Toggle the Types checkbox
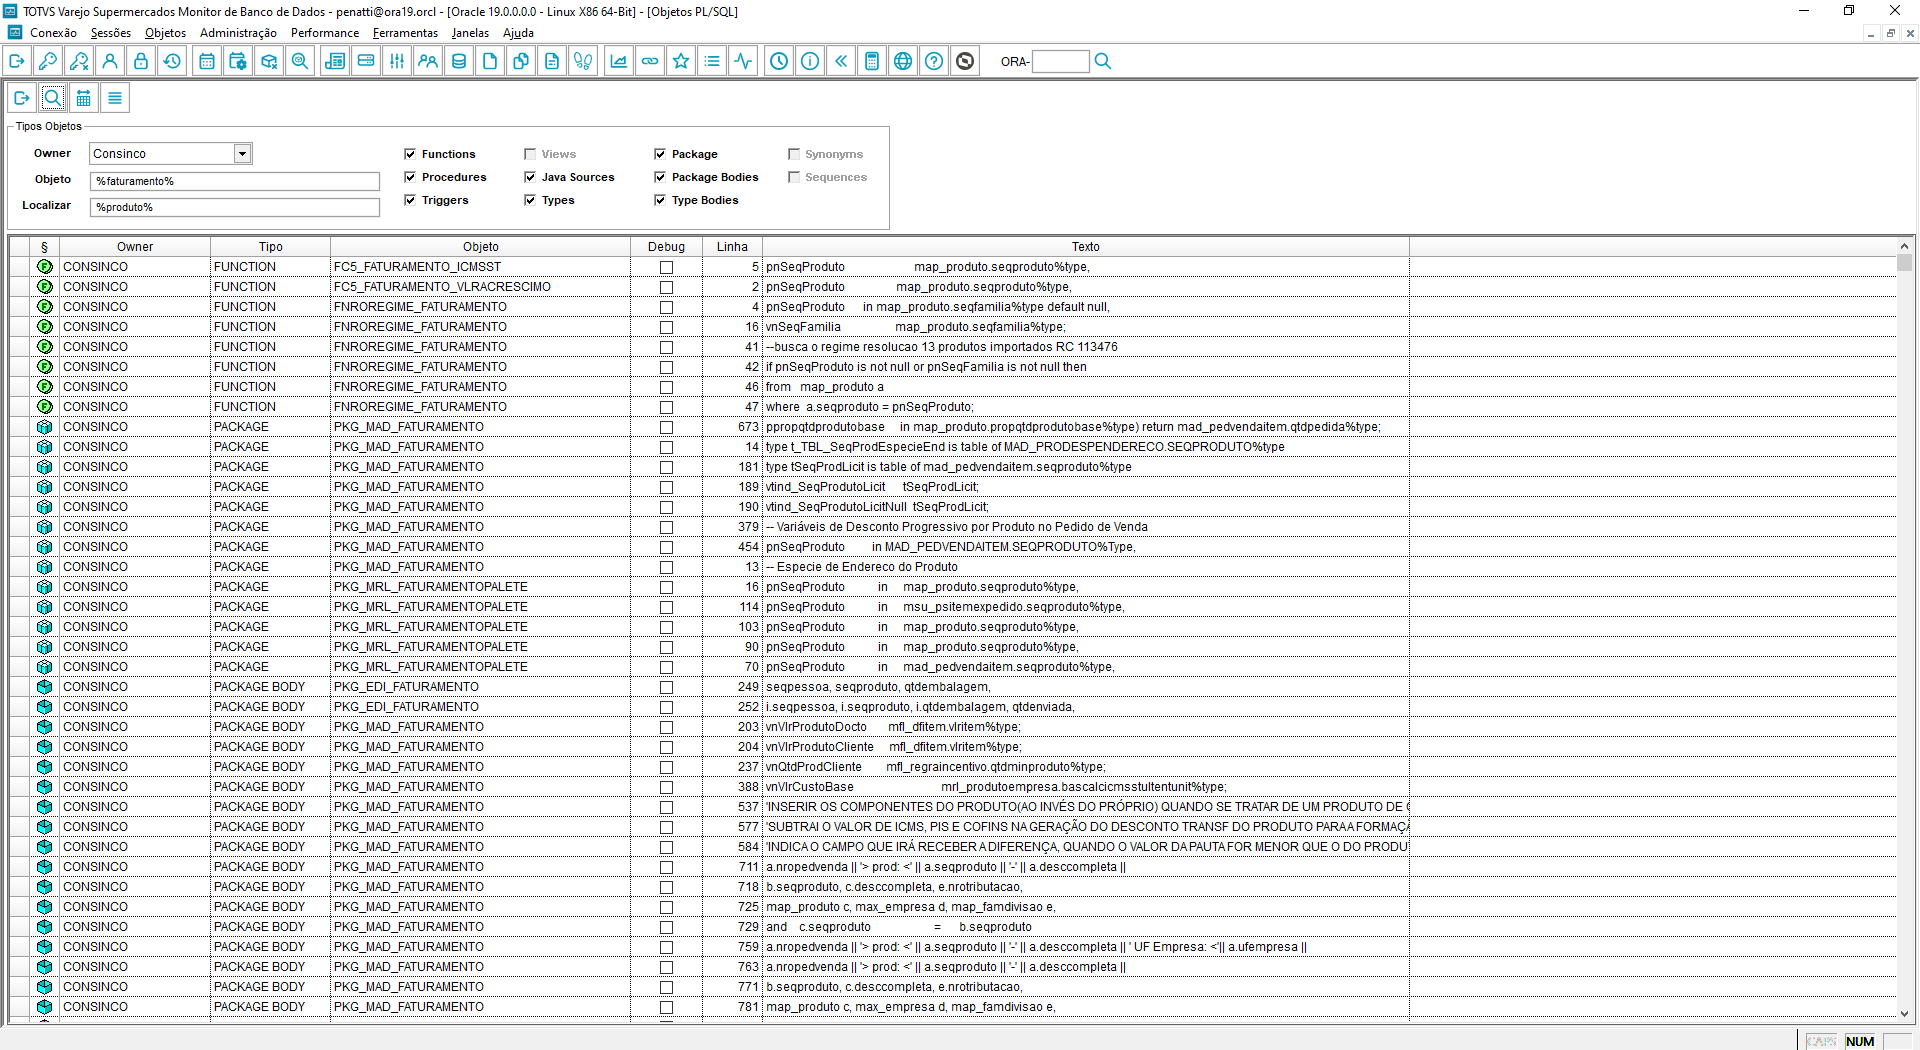Screen dimensions: 1920x1050 (x=530, y=200)
